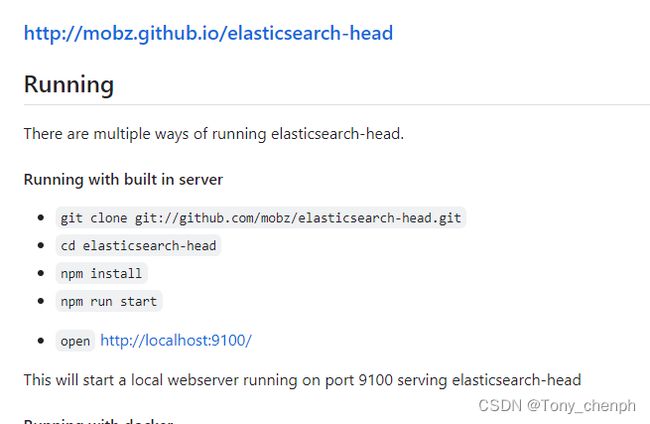
Task: Click the partially visible Running with docker heading
Action: (x=98, y=421)
